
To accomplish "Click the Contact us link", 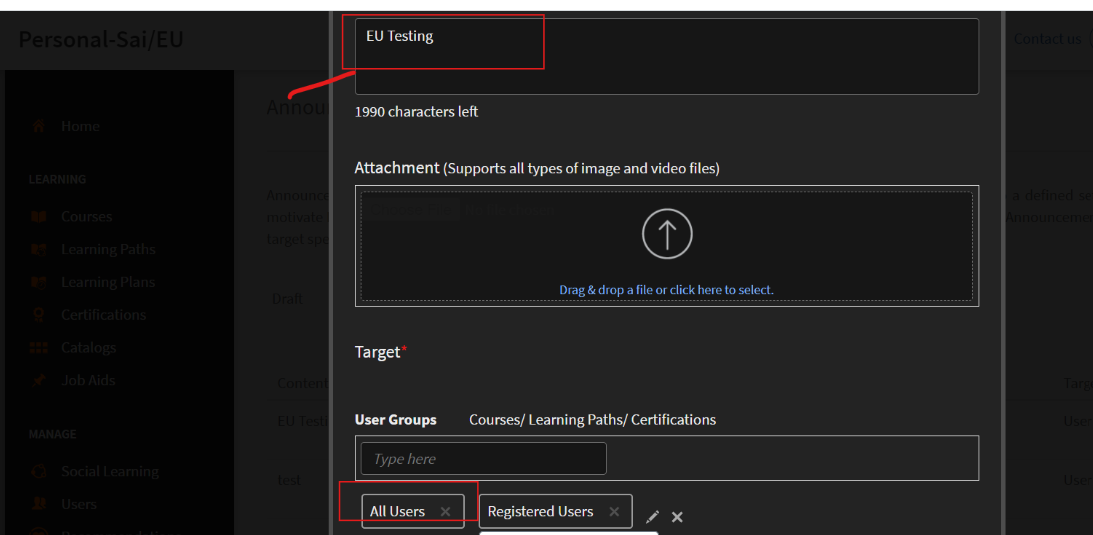I will pos(1046,39).
